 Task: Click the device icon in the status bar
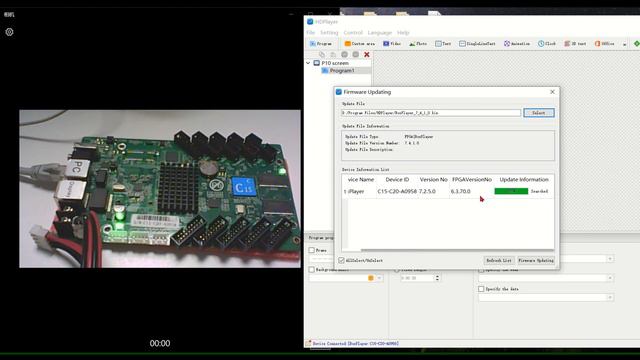pyautogui.click(x=308, y=344)
